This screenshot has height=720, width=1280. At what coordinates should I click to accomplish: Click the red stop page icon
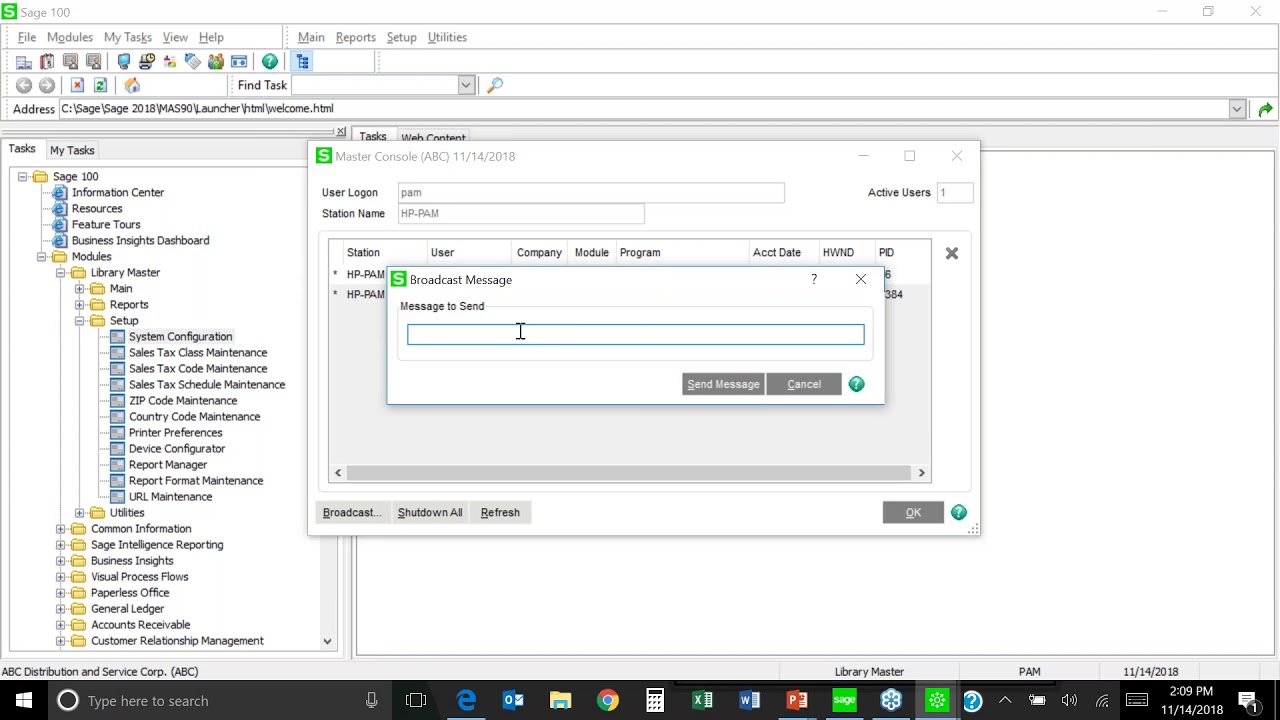coord(77,86)
